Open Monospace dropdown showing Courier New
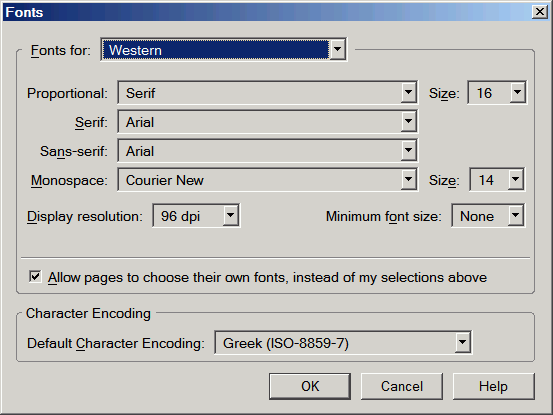553x415 pixels. coord(268,180)
